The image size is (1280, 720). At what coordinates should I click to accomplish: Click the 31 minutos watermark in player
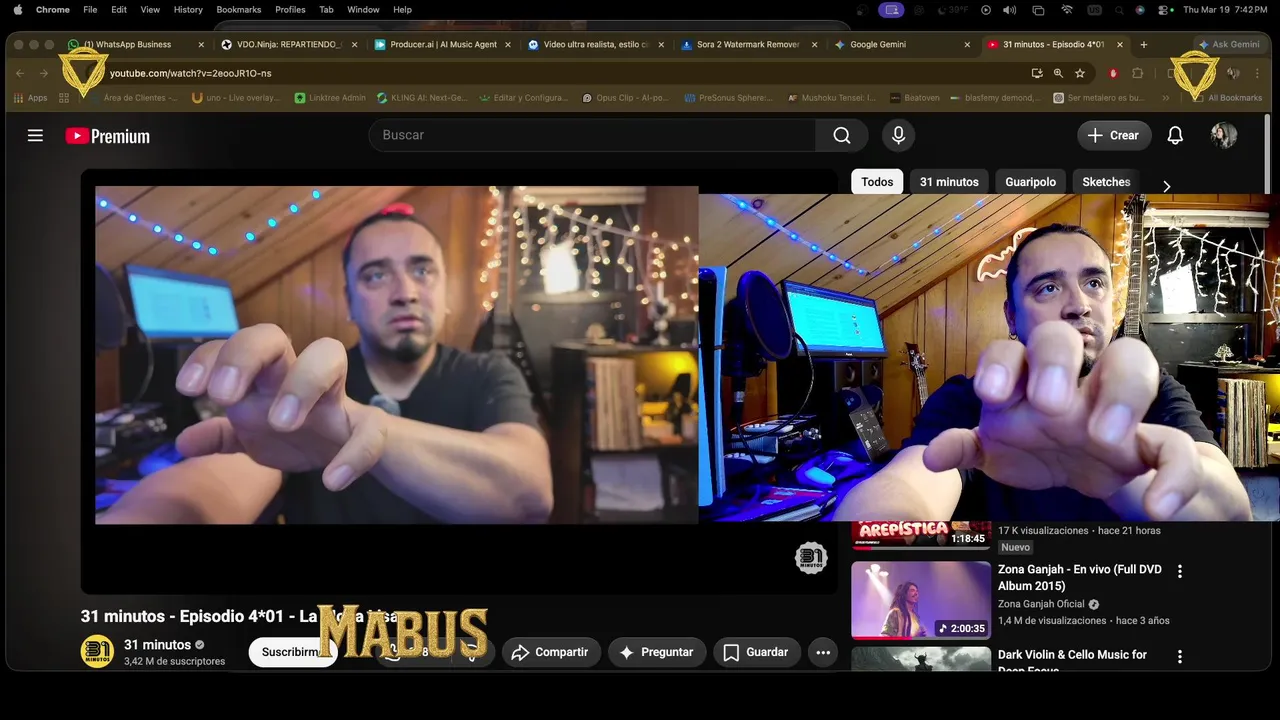click(x=811, y=558)
